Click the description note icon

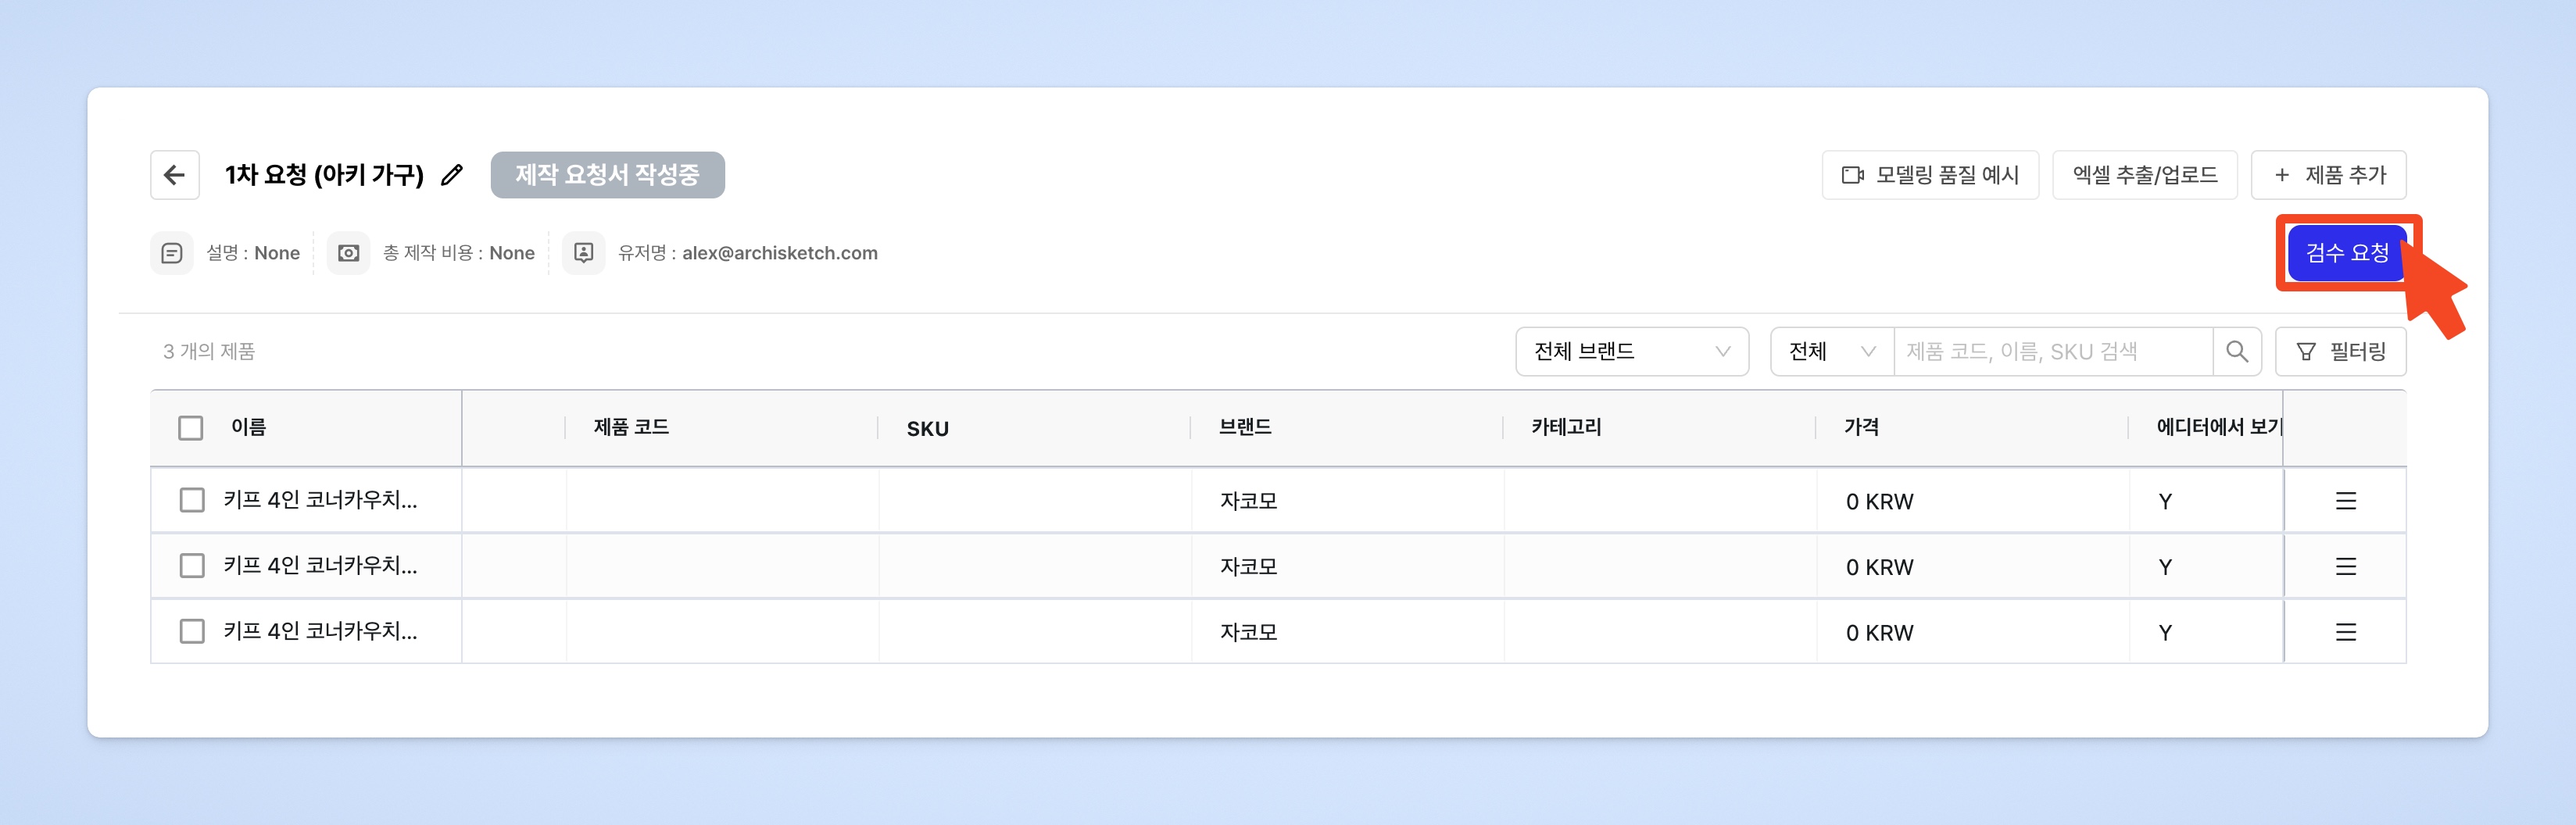click(172, 253)
